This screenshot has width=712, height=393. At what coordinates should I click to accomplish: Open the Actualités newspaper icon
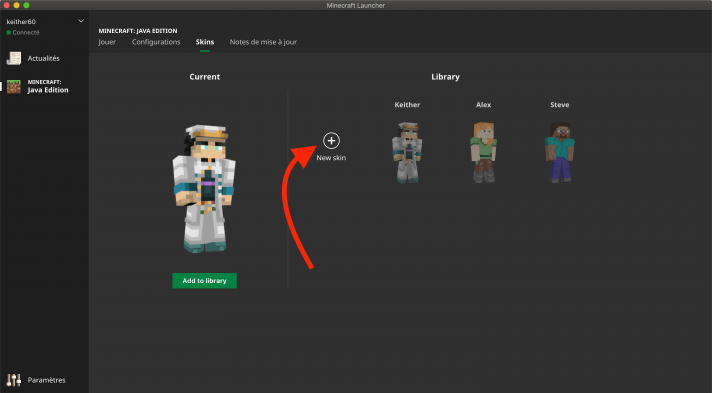(14, 58)
